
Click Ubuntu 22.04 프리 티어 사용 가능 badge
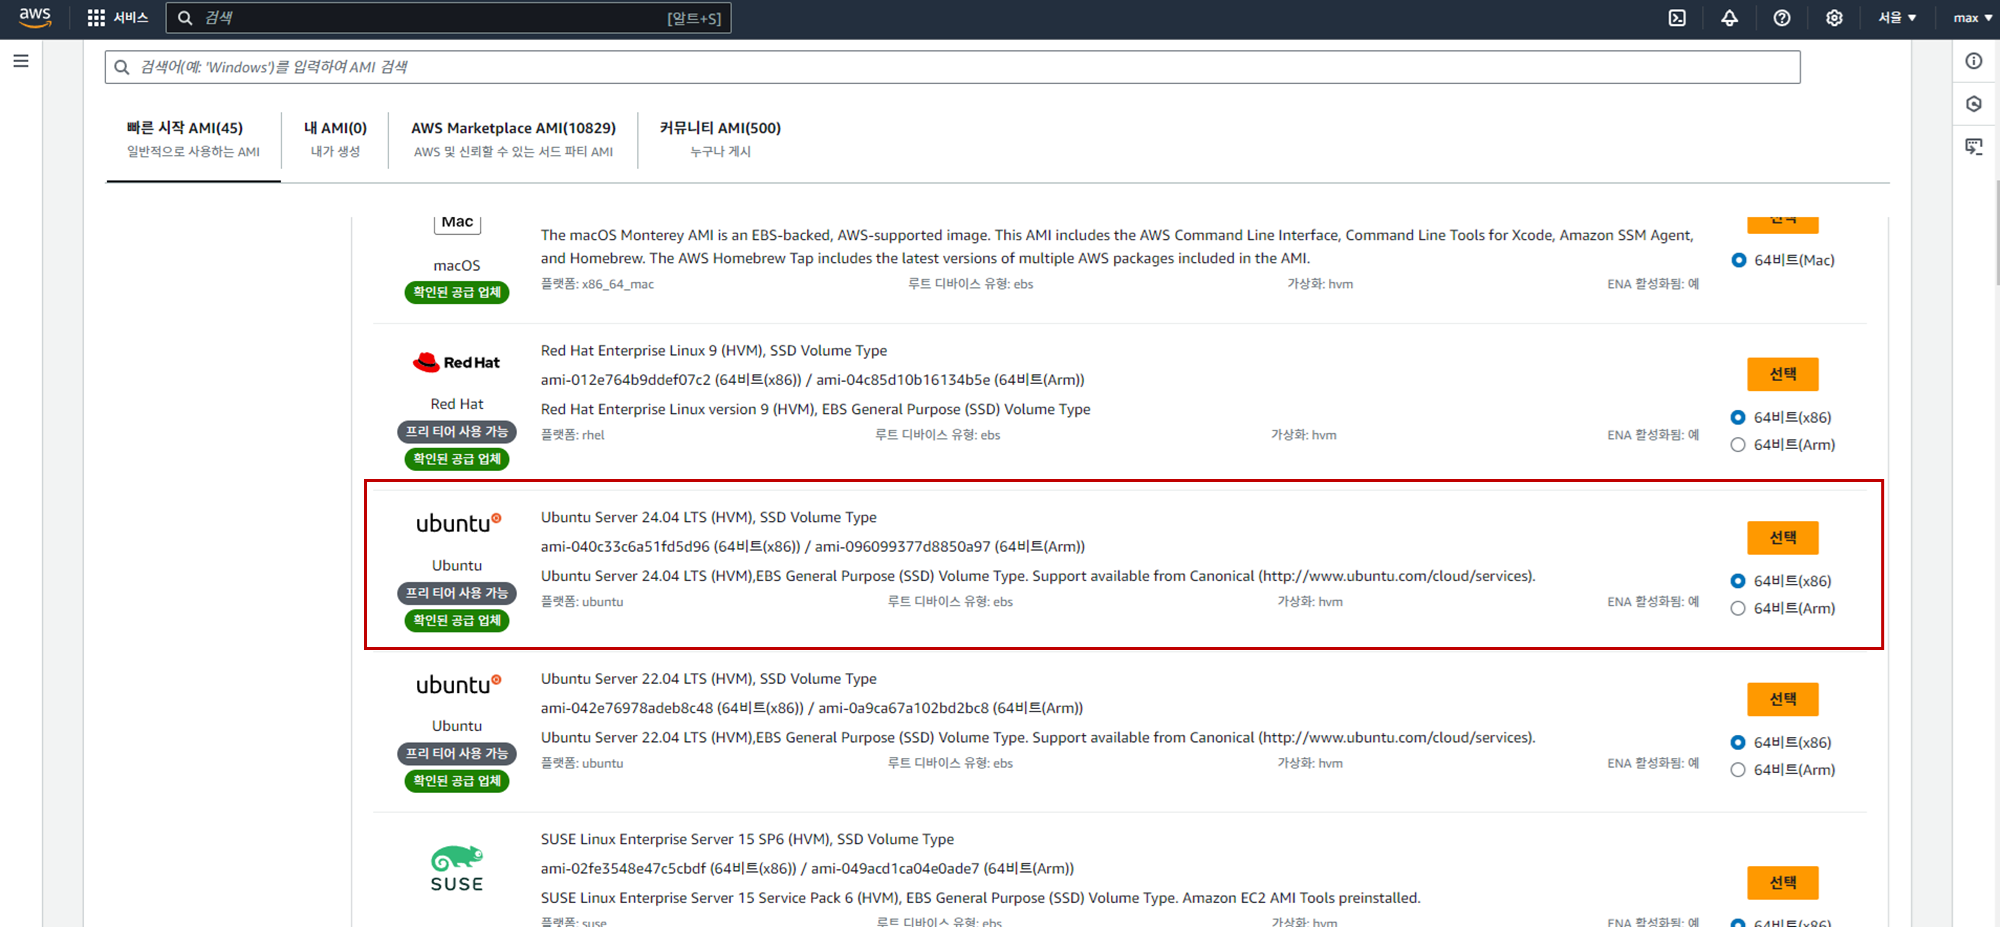(x=457, y=754)
